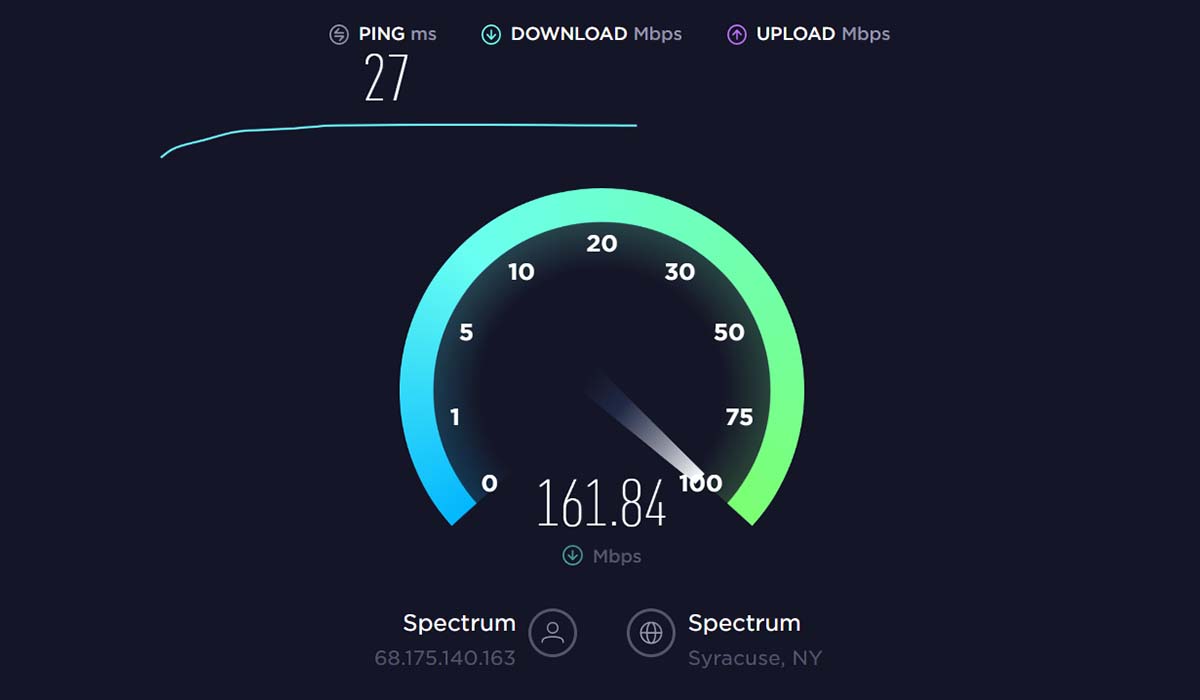
Task: Click the user profile icon next to Spectrum
Action: tap(552, 632)
